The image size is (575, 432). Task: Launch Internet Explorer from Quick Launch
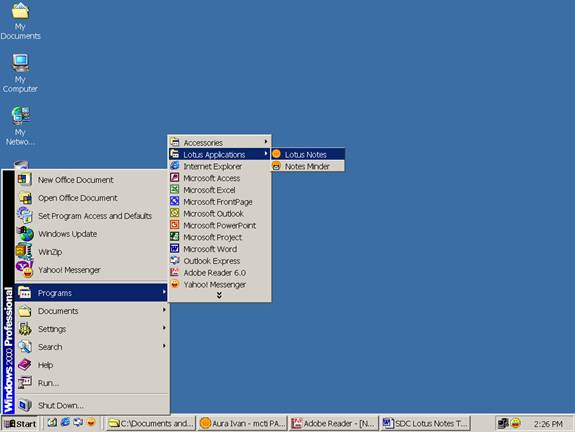(x=65, y=423)
